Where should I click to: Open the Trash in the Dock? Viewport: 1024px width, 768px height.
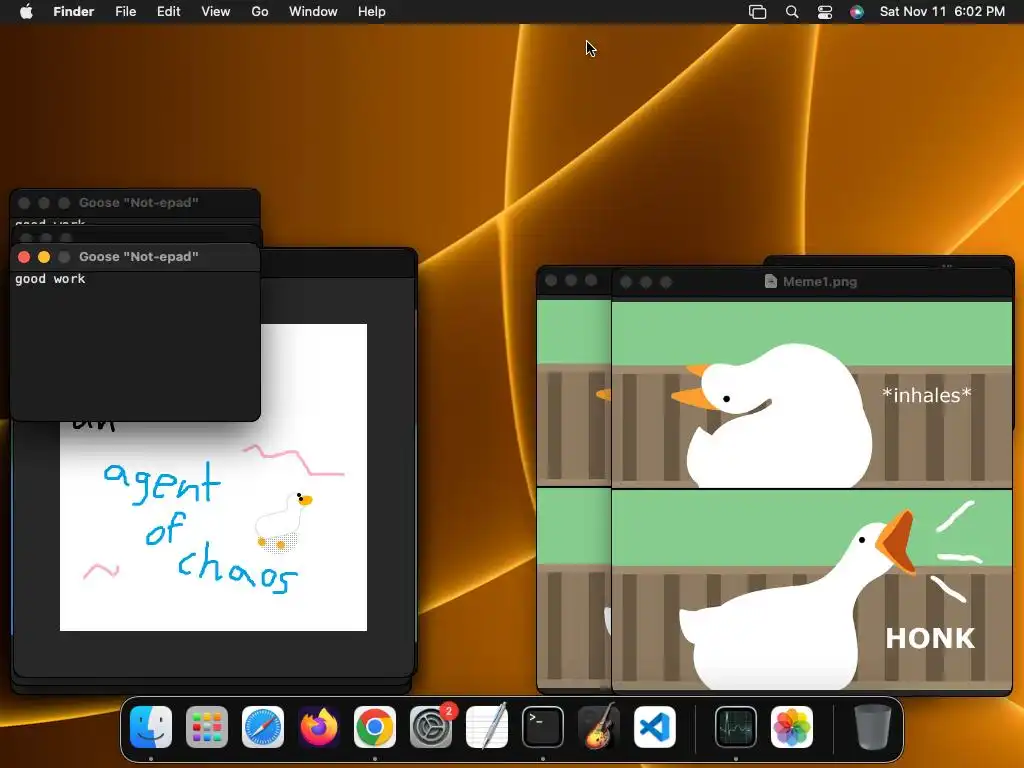[872, 727]
